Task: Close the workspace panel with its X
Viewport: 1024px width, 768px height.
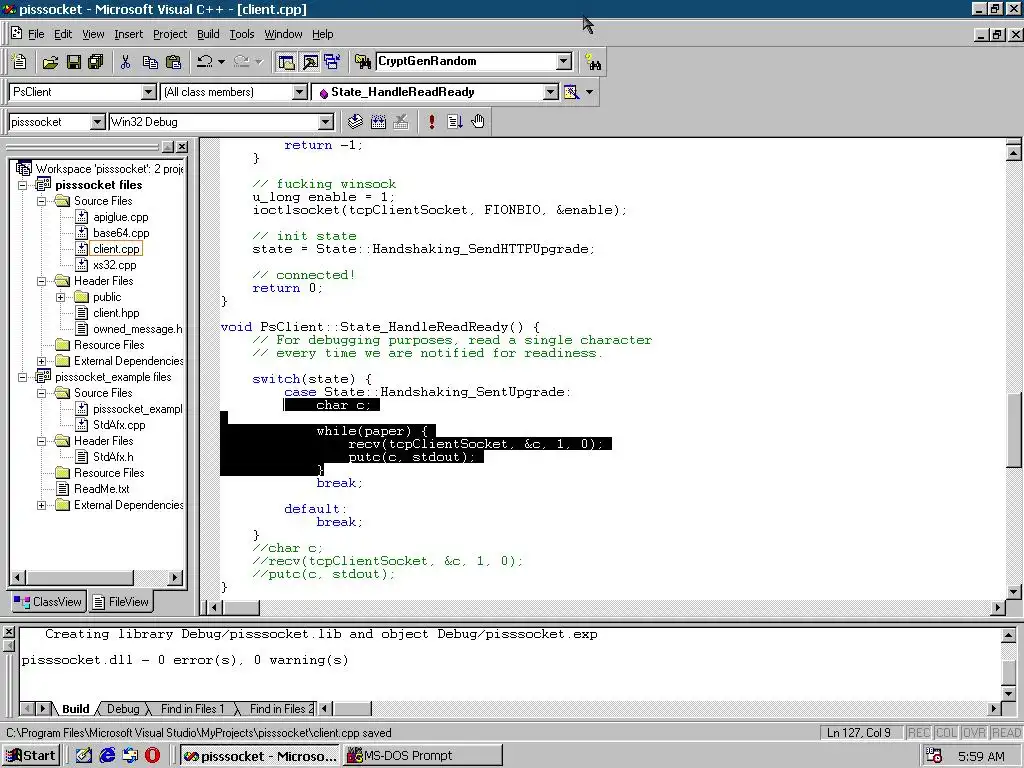Action: tap(182, 147)
